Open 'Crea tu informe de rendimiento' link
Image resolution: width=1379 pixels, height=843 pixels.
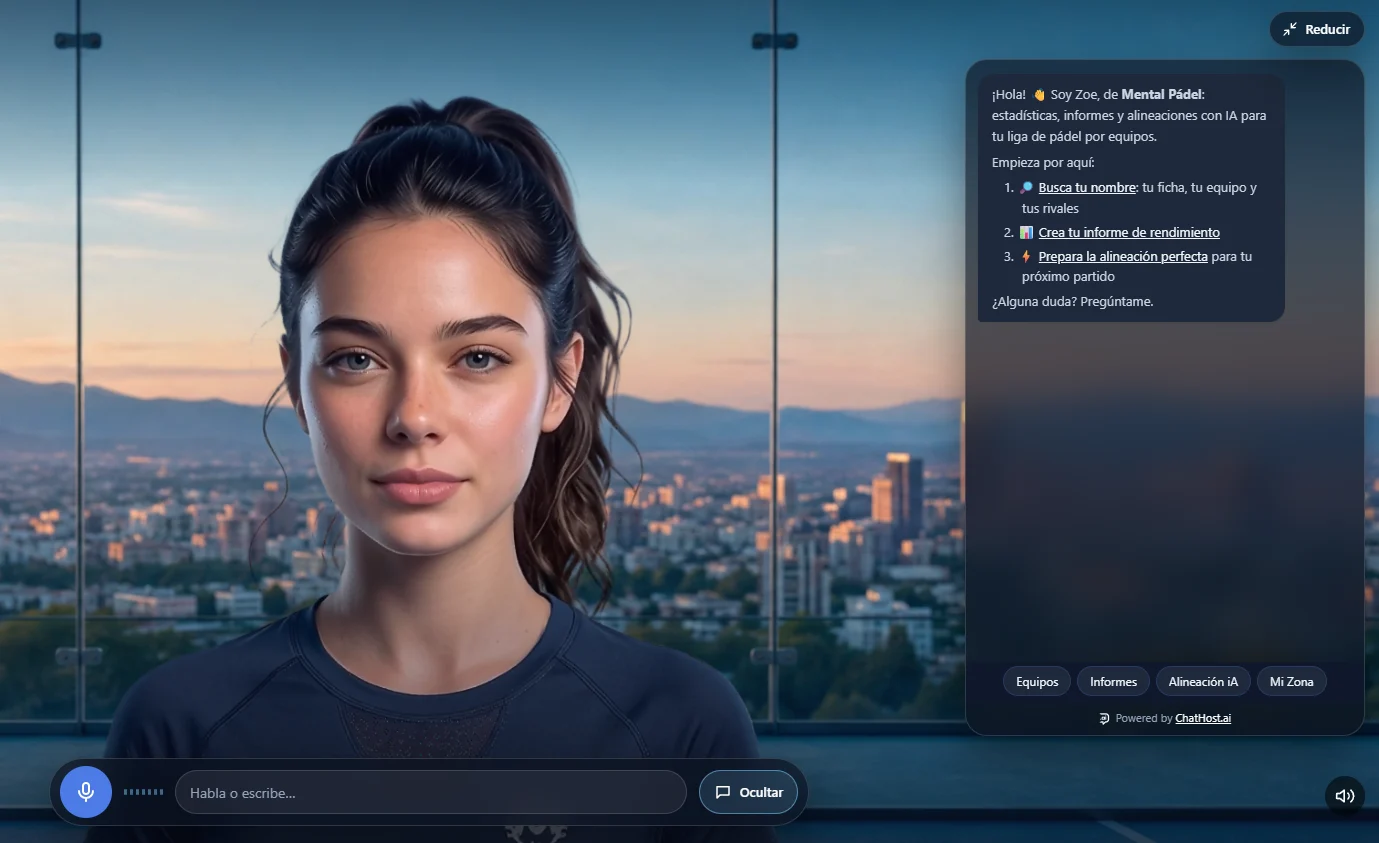[x=1129, y=232]
